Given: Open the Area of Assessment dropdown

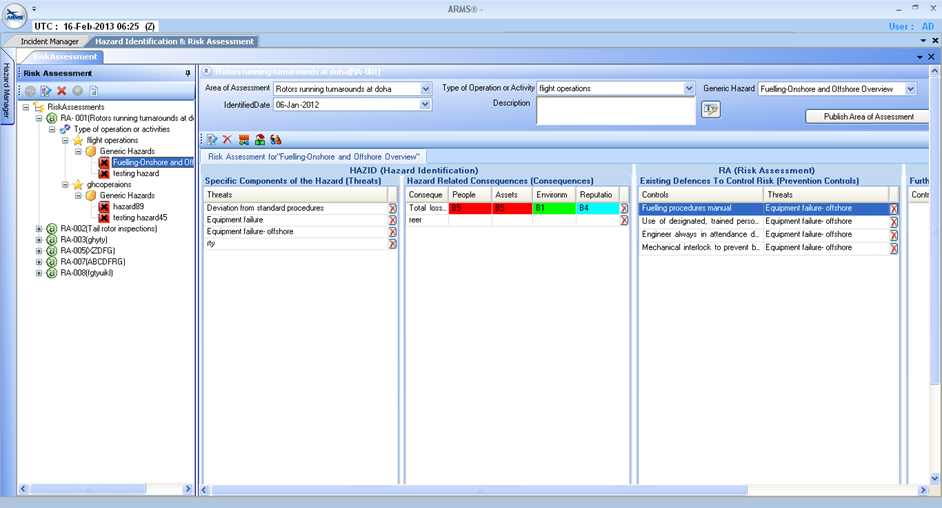Looking at the screenshot, I should [425, 89].
